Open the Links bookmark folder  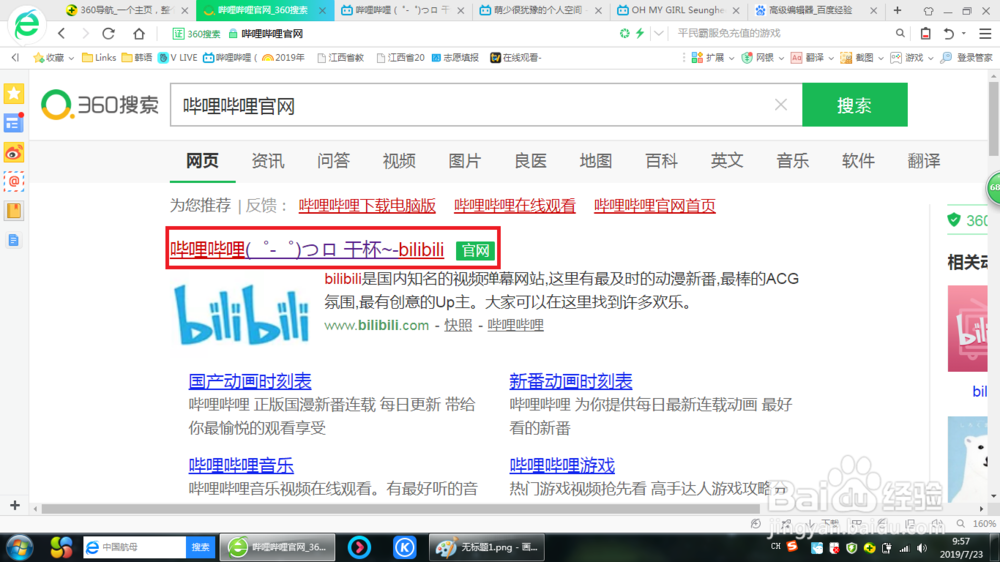[x=99, y=58]
